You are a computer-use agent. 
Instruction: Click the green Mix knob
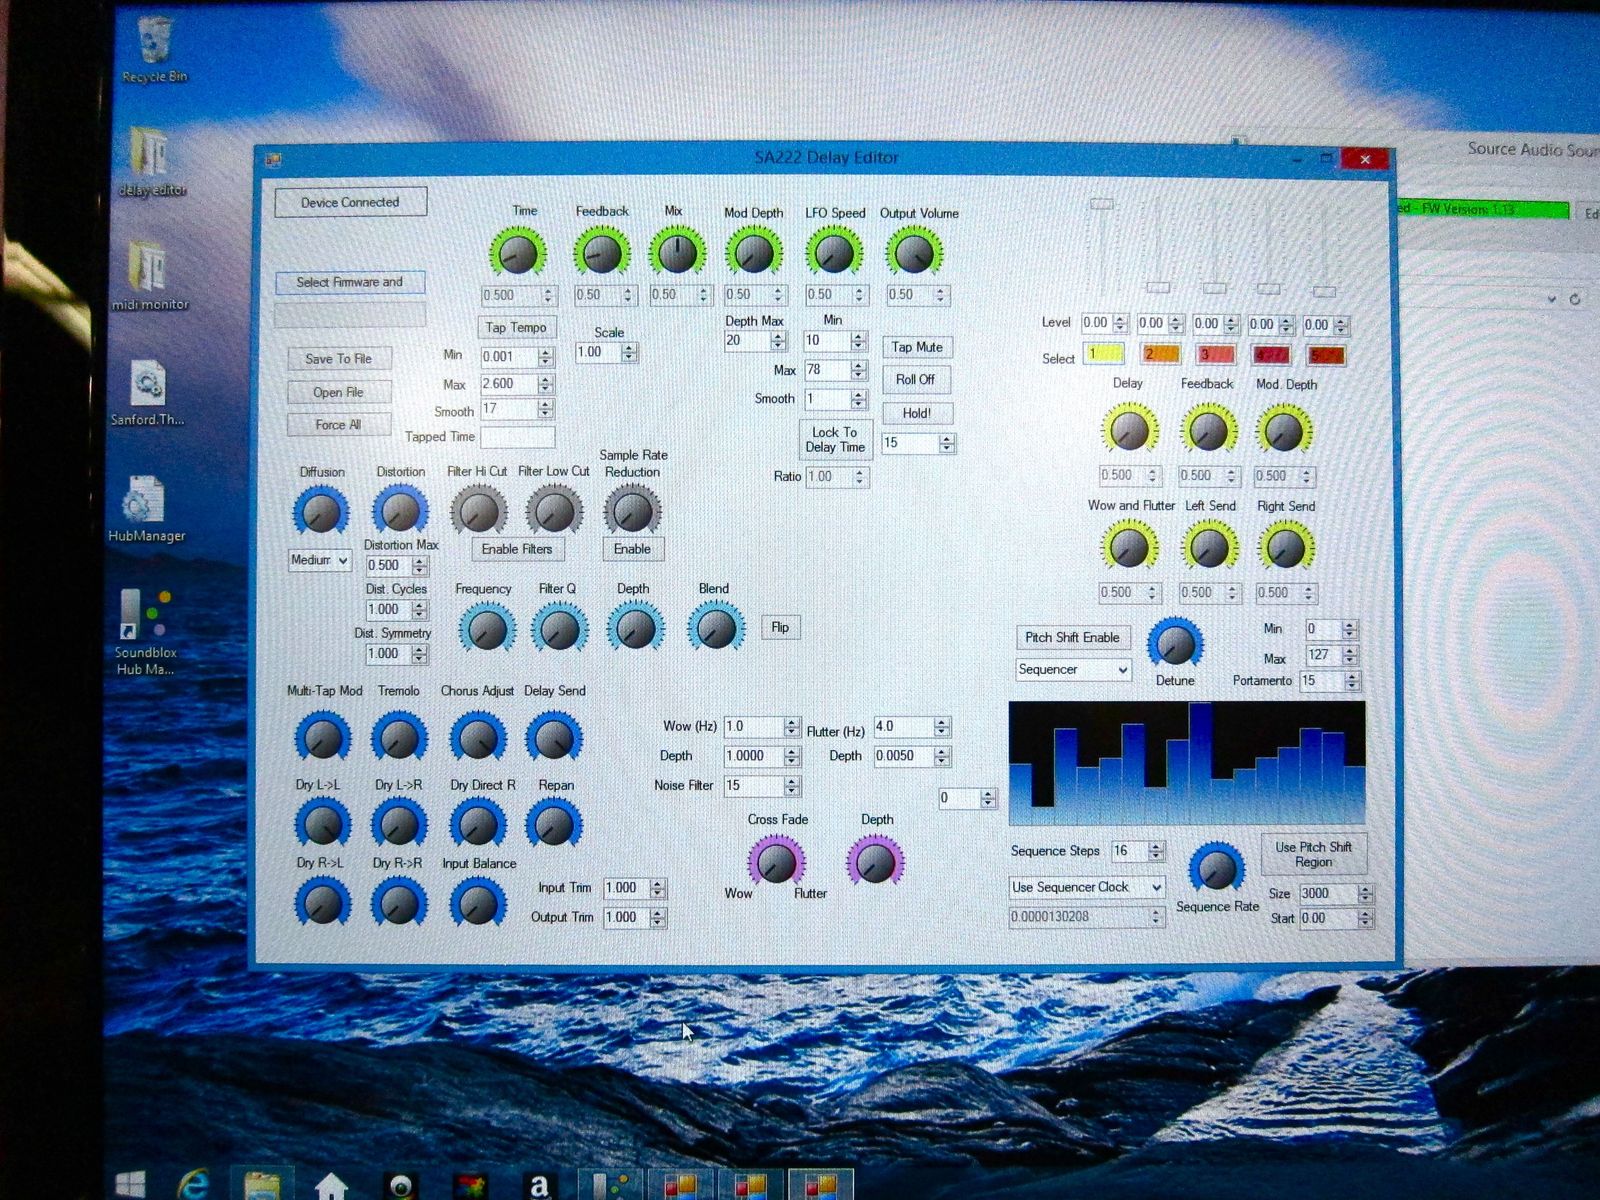(677, 253)
